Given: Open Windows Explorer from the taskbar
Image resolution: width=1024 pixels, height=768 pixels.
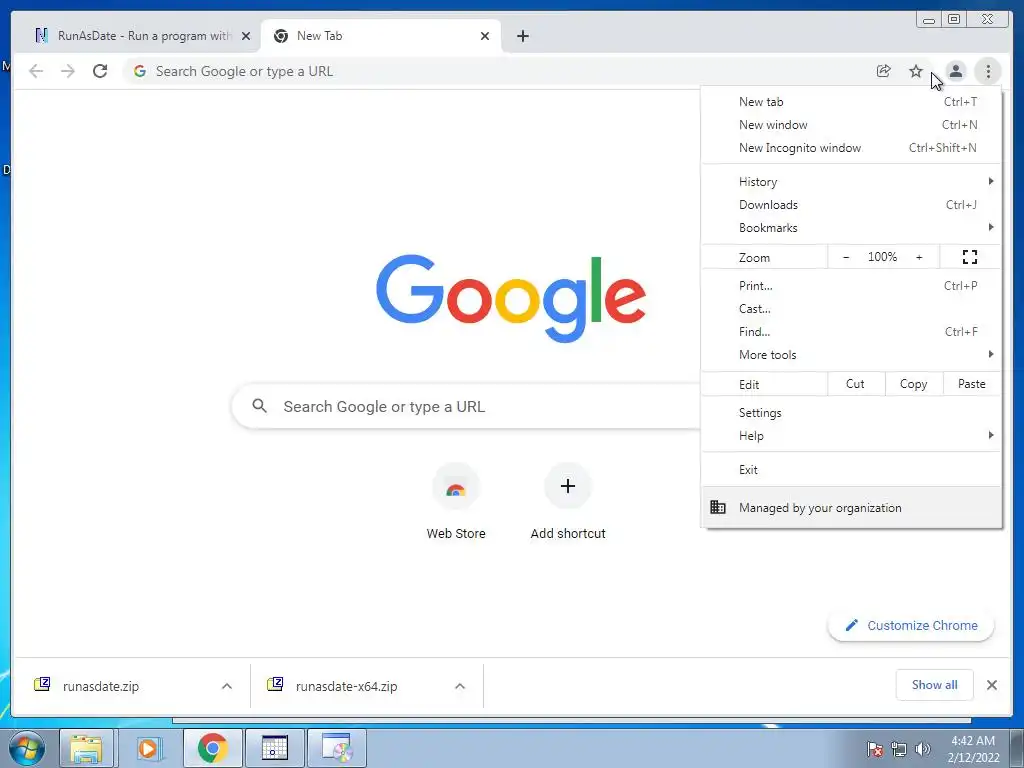Looking at the screenshot, I should [86, 748].
